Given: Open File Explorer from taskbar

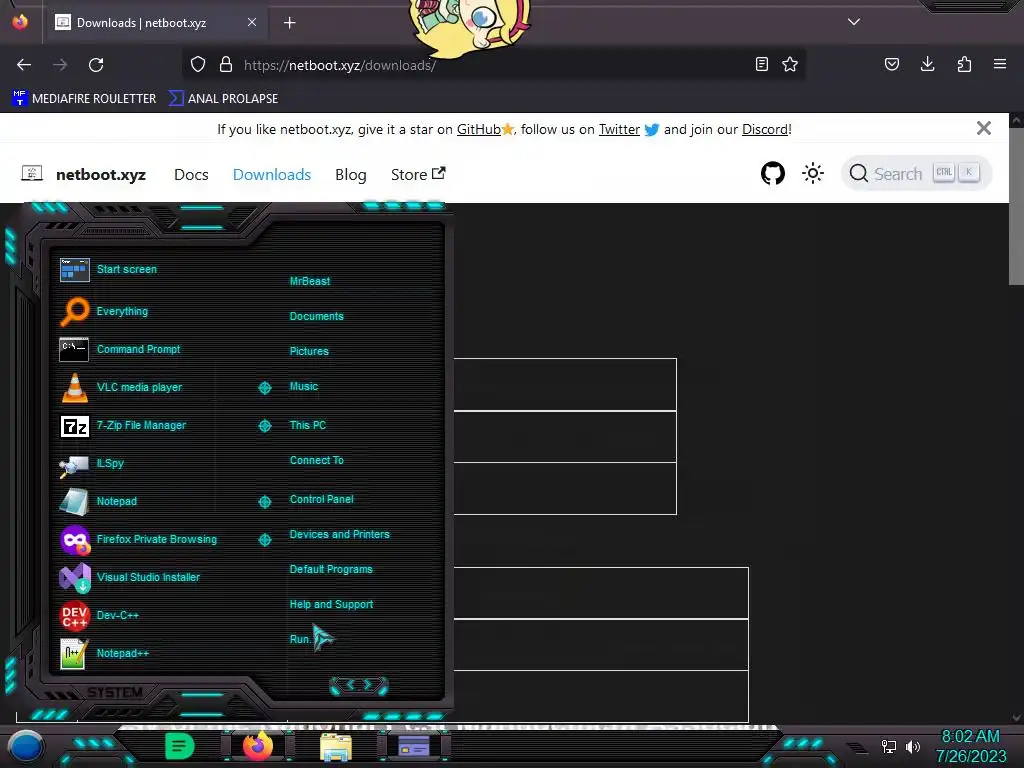Looking at the screenshot, I should 336,747.
